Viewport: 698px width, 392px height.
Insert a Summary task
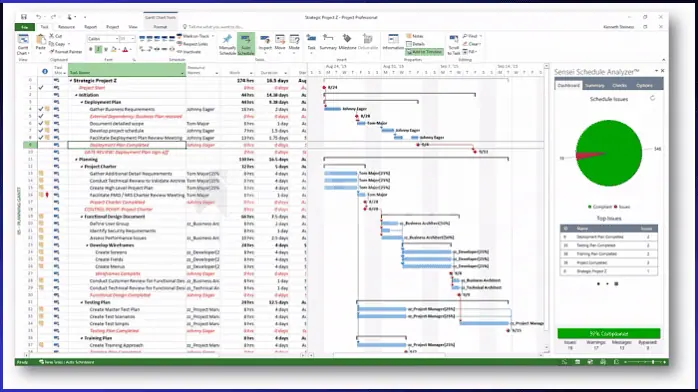coord(328,42)
